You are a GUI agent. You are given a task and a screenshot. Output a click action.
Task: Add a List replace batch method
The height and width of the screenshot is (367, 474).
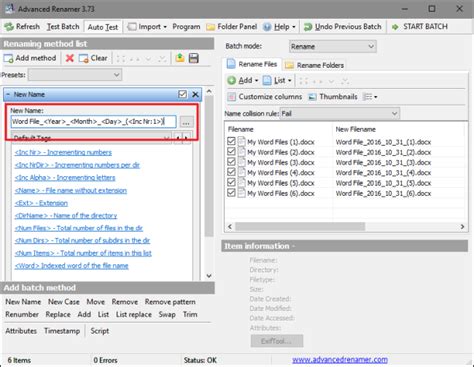(134, 315)
